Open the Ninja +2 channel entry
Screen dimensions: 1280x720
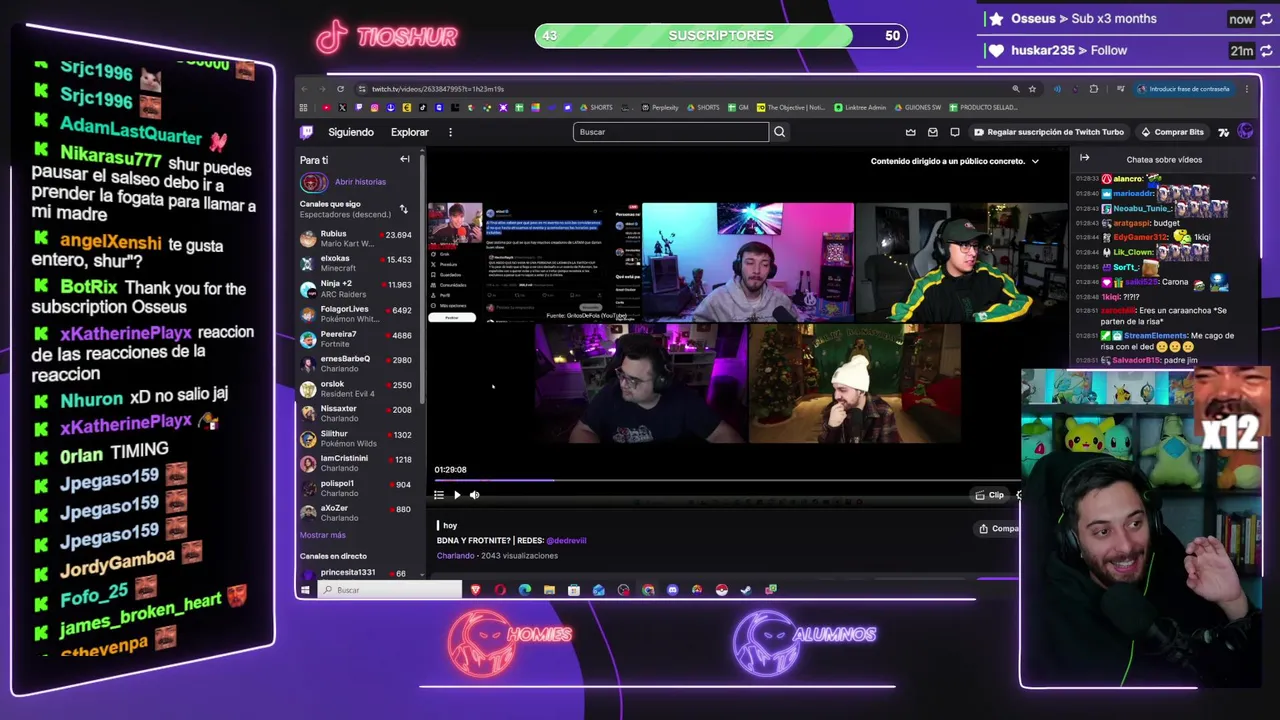pos(356,289)
